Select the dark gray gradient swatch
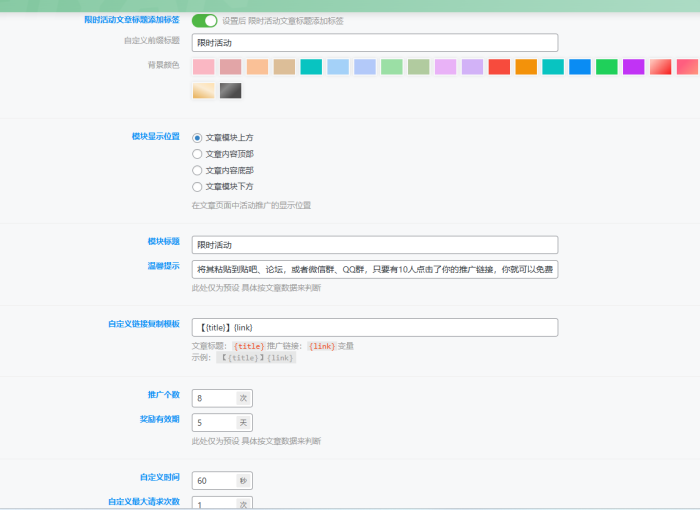The height and width of the screenshot is (510, 700). click(230, 91)
